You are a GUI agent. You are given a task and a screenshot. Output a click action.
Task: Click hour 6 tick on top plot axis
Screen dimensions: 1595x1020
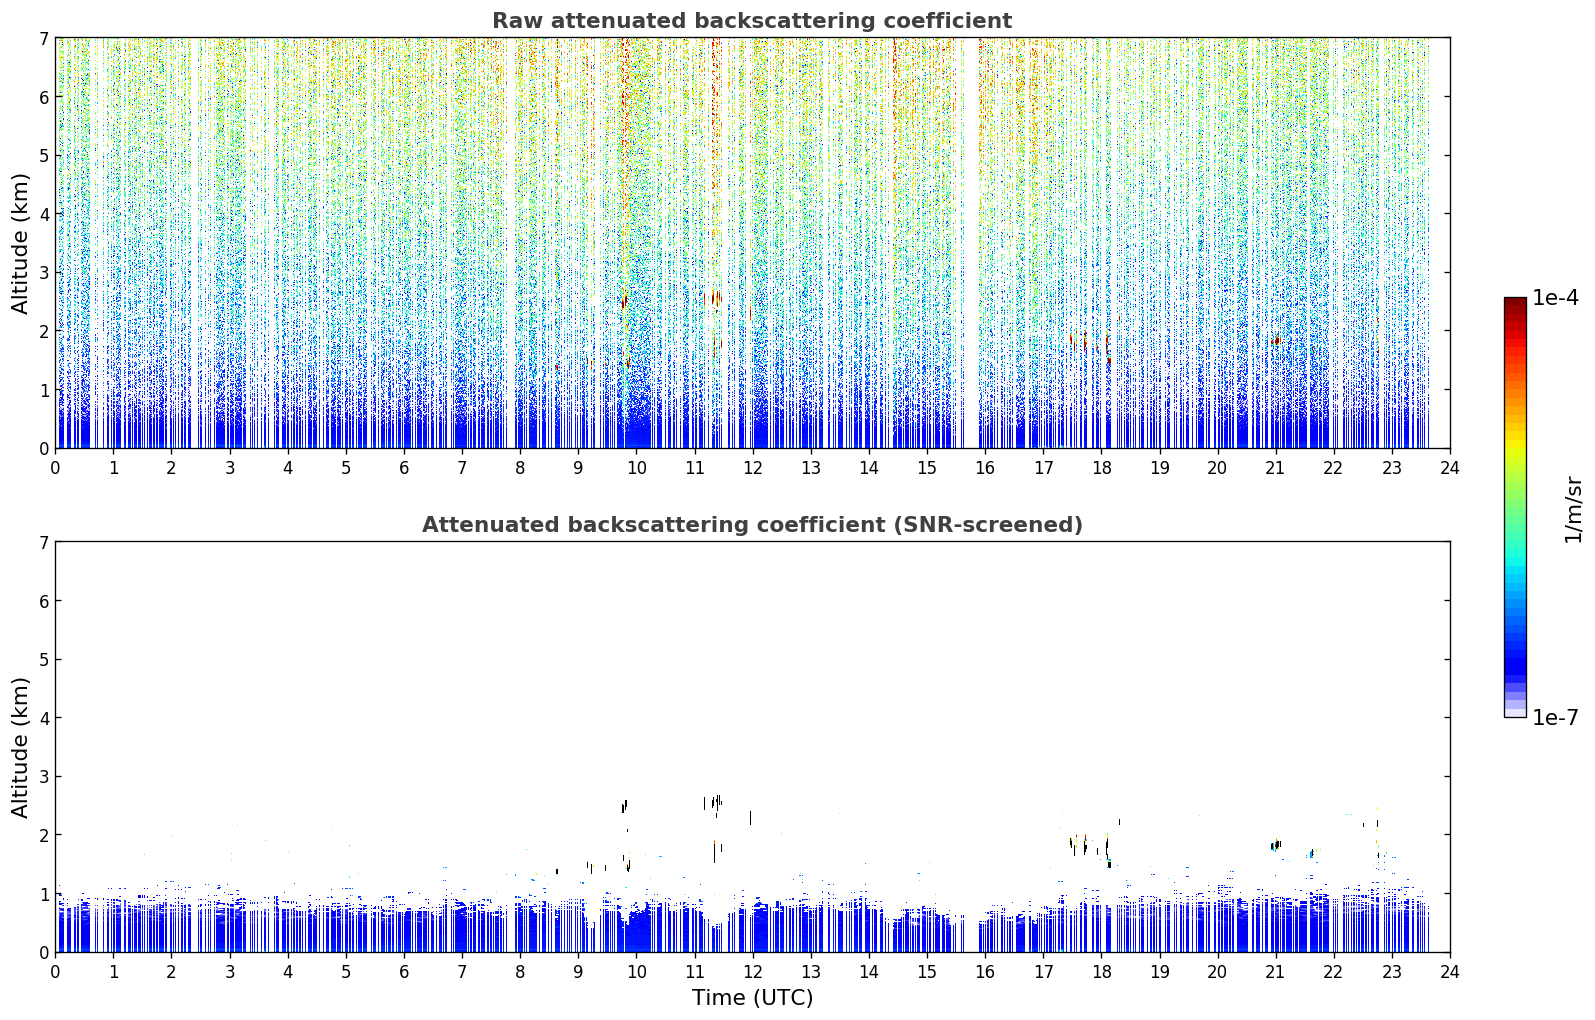pos(404,467)
